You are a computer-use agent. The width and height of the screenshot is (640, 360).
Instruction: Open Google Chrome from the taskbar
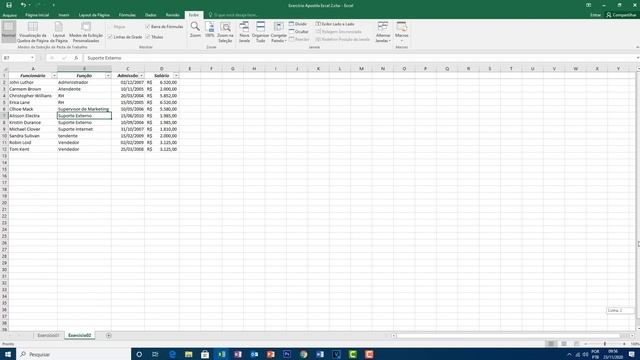303,354
